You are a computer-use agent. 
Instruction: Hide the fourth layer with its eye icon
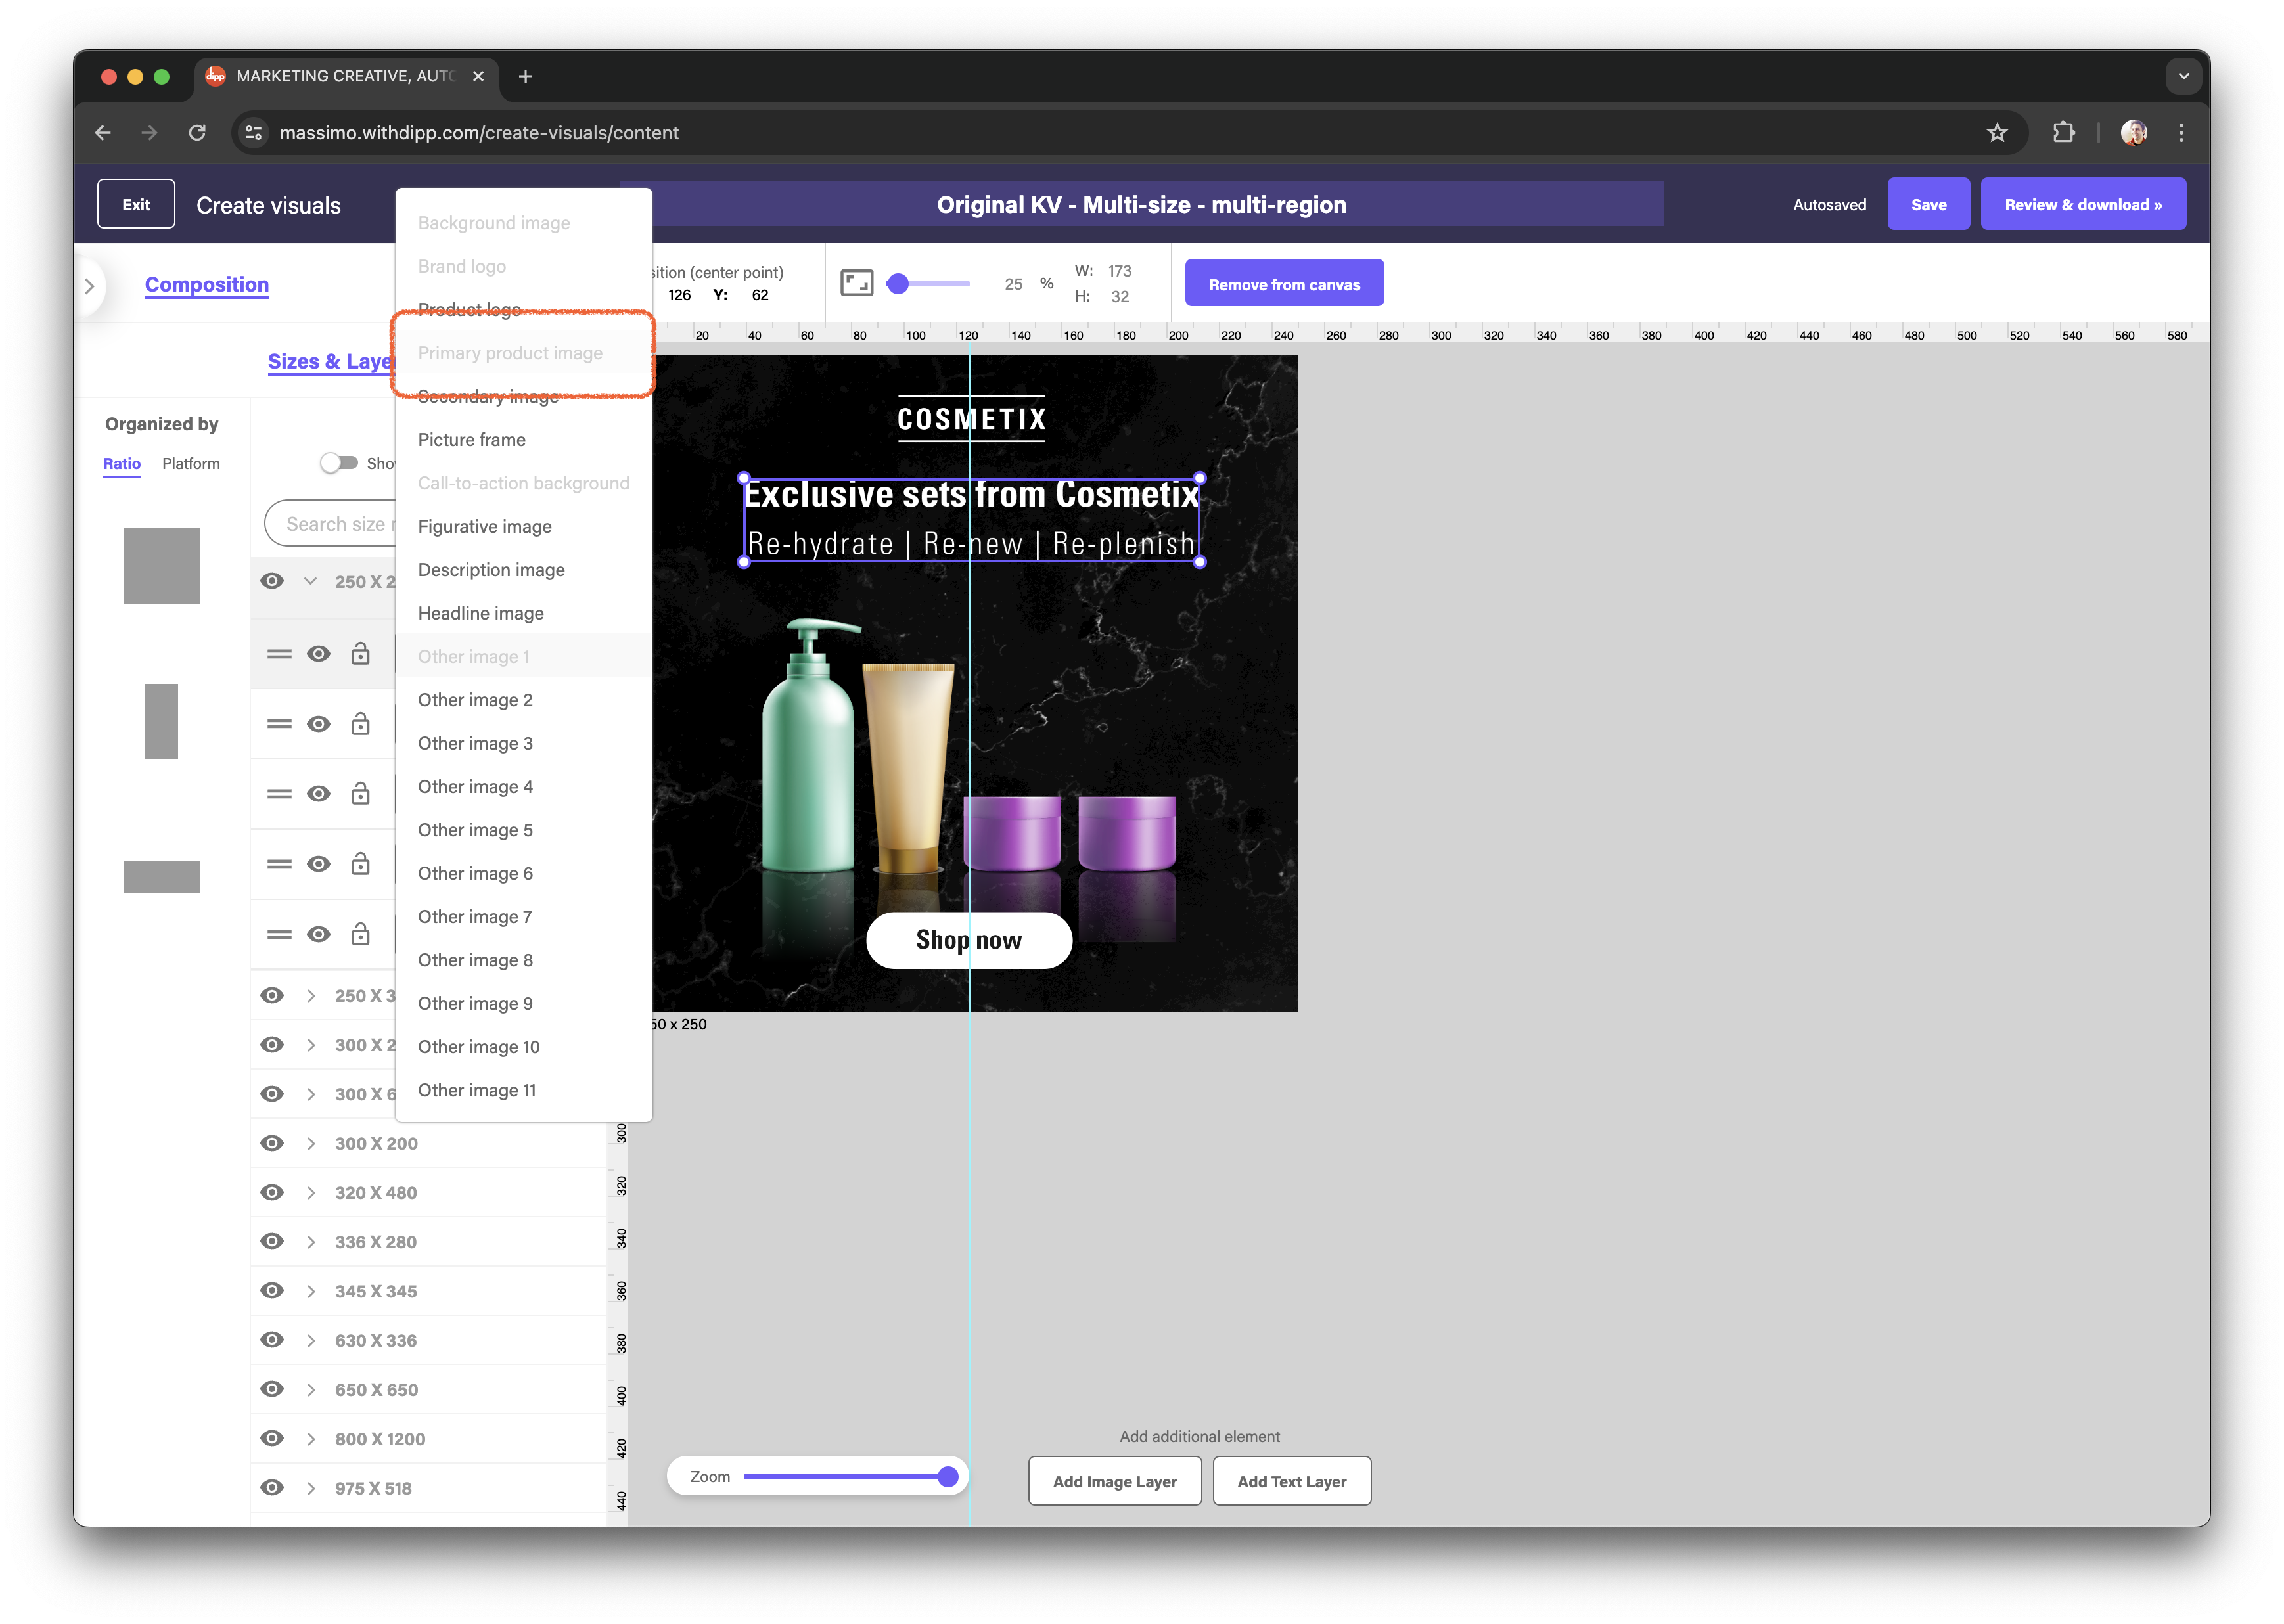(319, 864)
